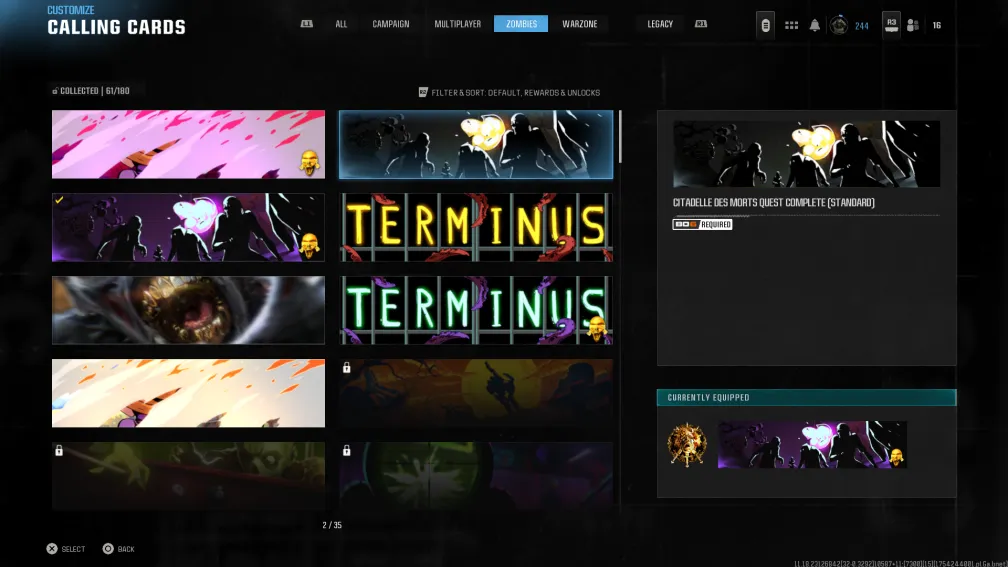Image resolution: width=1008 pixels, height=567 pixels.
Task: Click the Select button prompt
Action: point(66,549)
